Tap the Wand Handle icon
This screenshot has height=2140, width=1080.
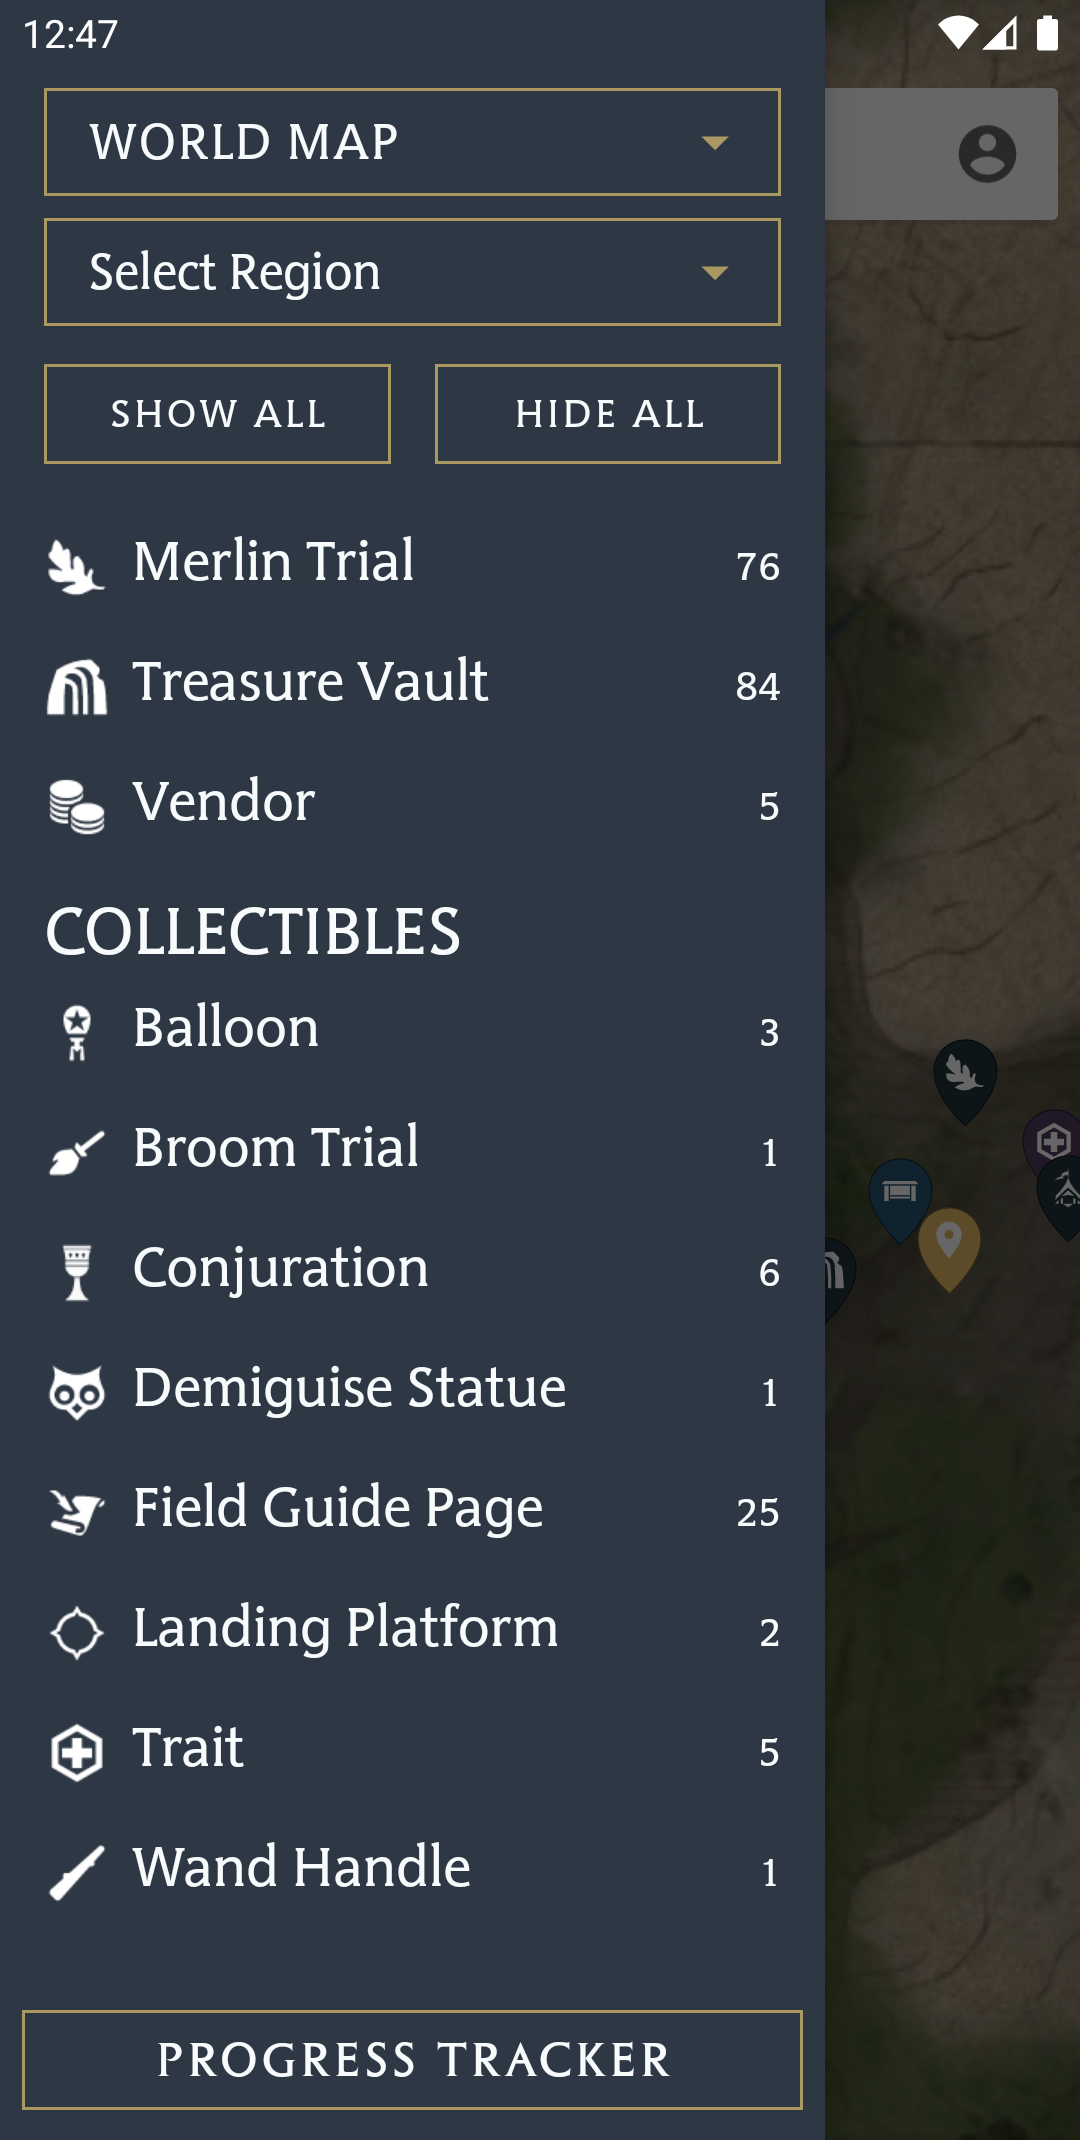76,1873
